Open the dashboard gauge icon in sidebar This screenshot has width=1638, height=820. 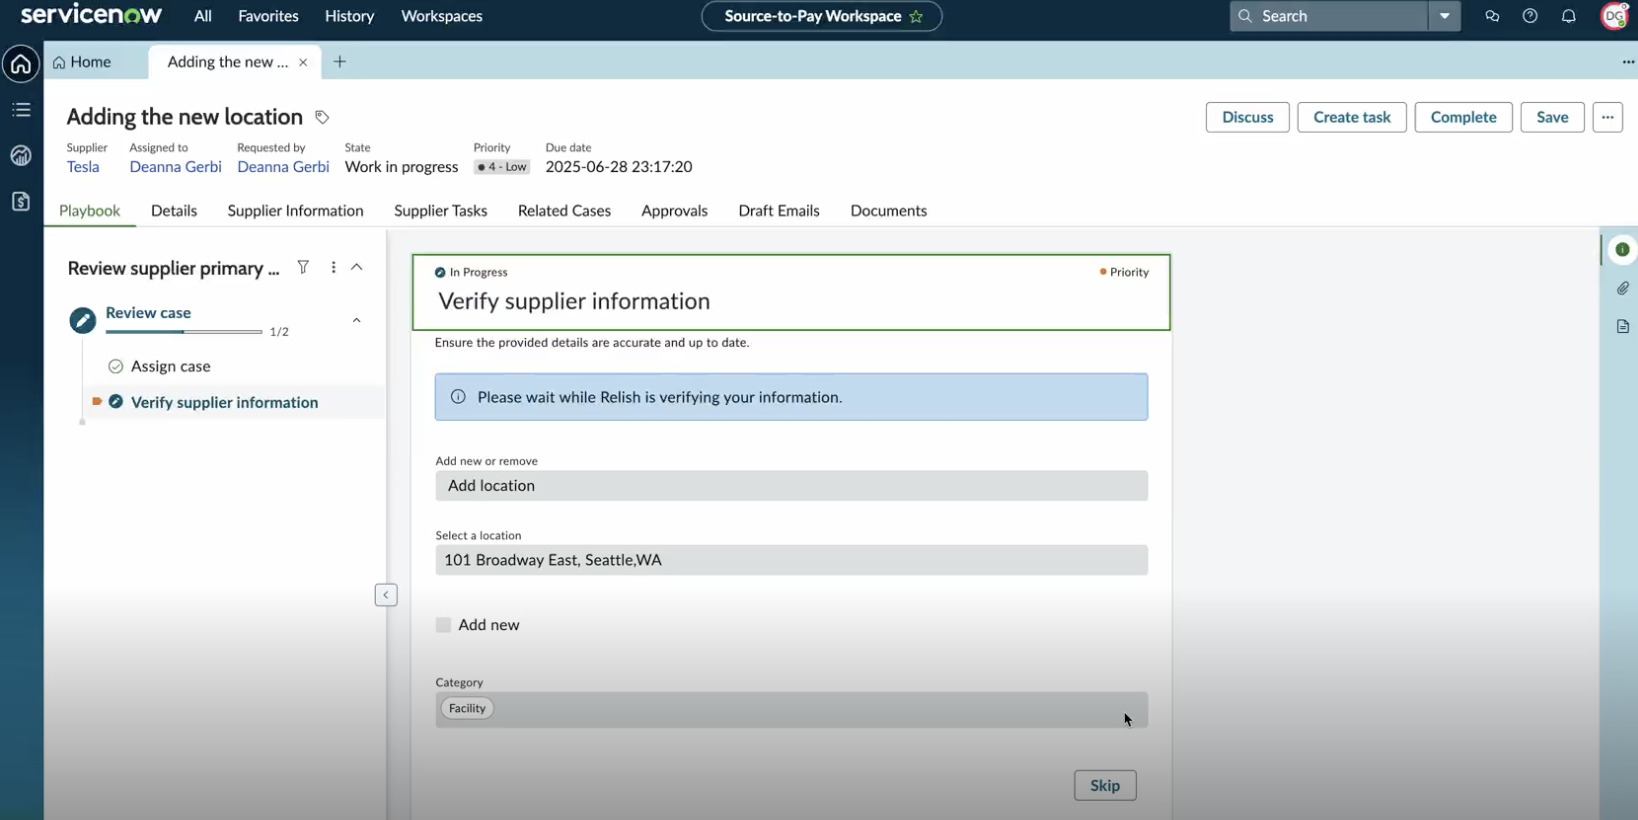pos(21,156)
